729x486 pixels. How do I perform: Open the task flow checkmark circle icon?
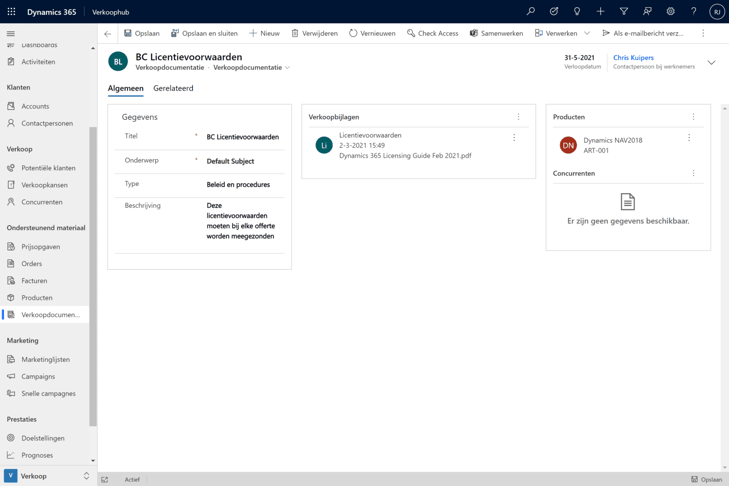554,11
